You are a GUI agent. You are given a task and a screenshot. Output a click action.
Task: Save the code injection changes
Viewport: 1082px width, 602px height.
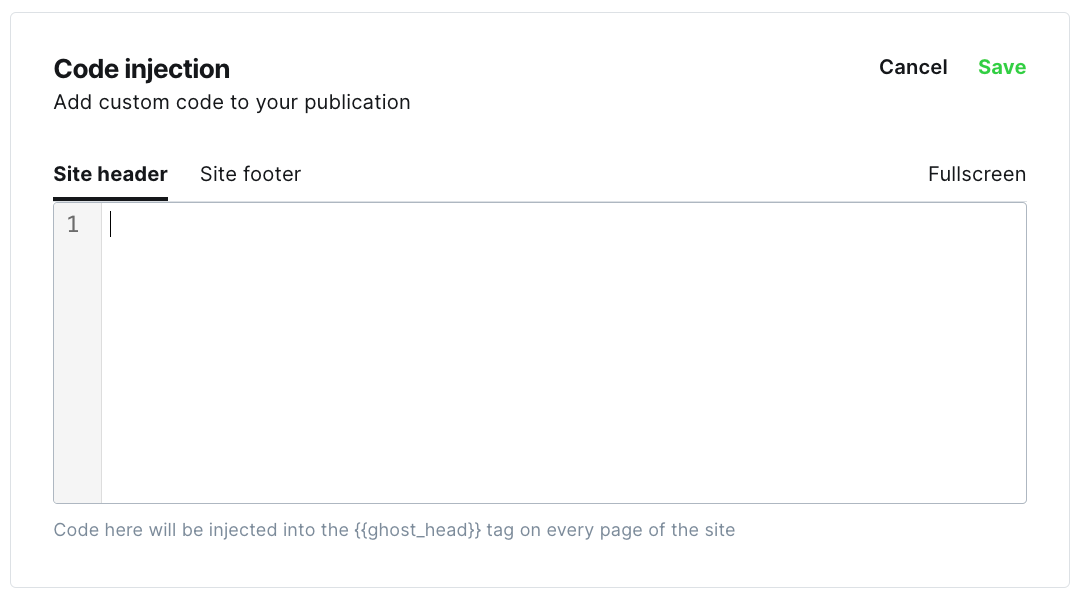pyautogui.click(x=1001, y=67)
